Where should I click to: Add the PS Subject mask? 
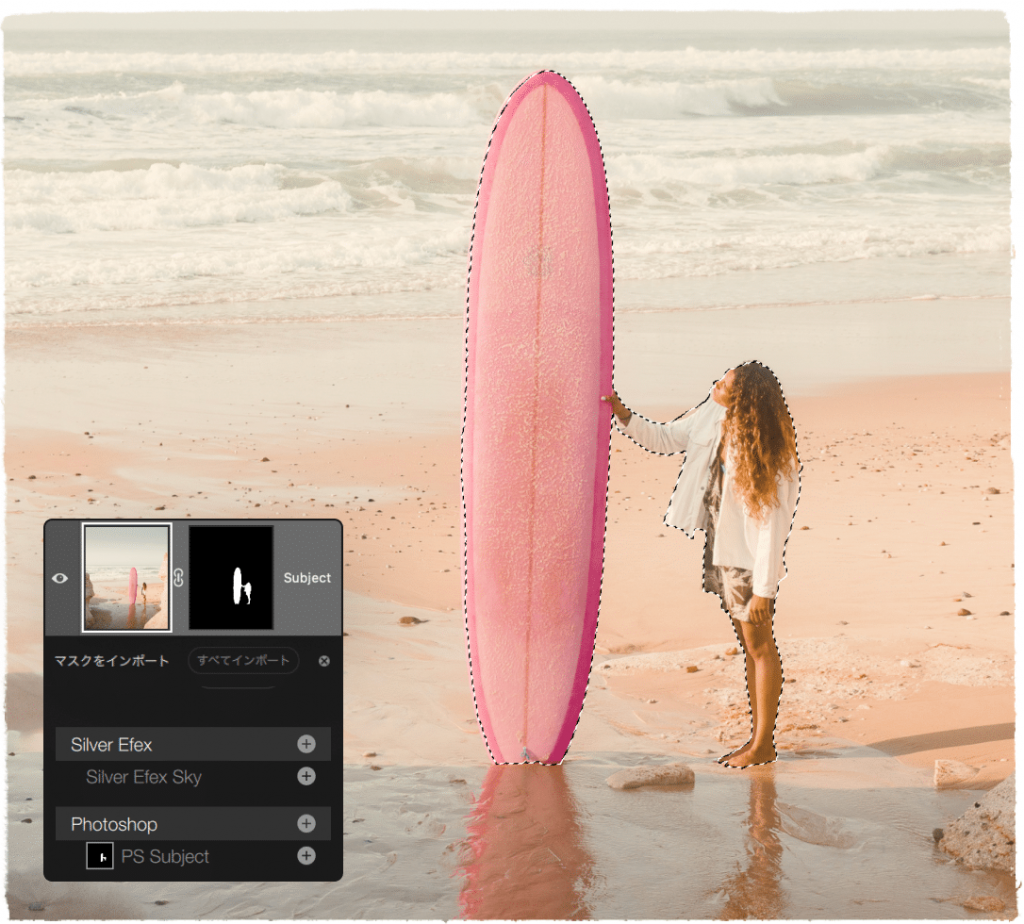306,855
